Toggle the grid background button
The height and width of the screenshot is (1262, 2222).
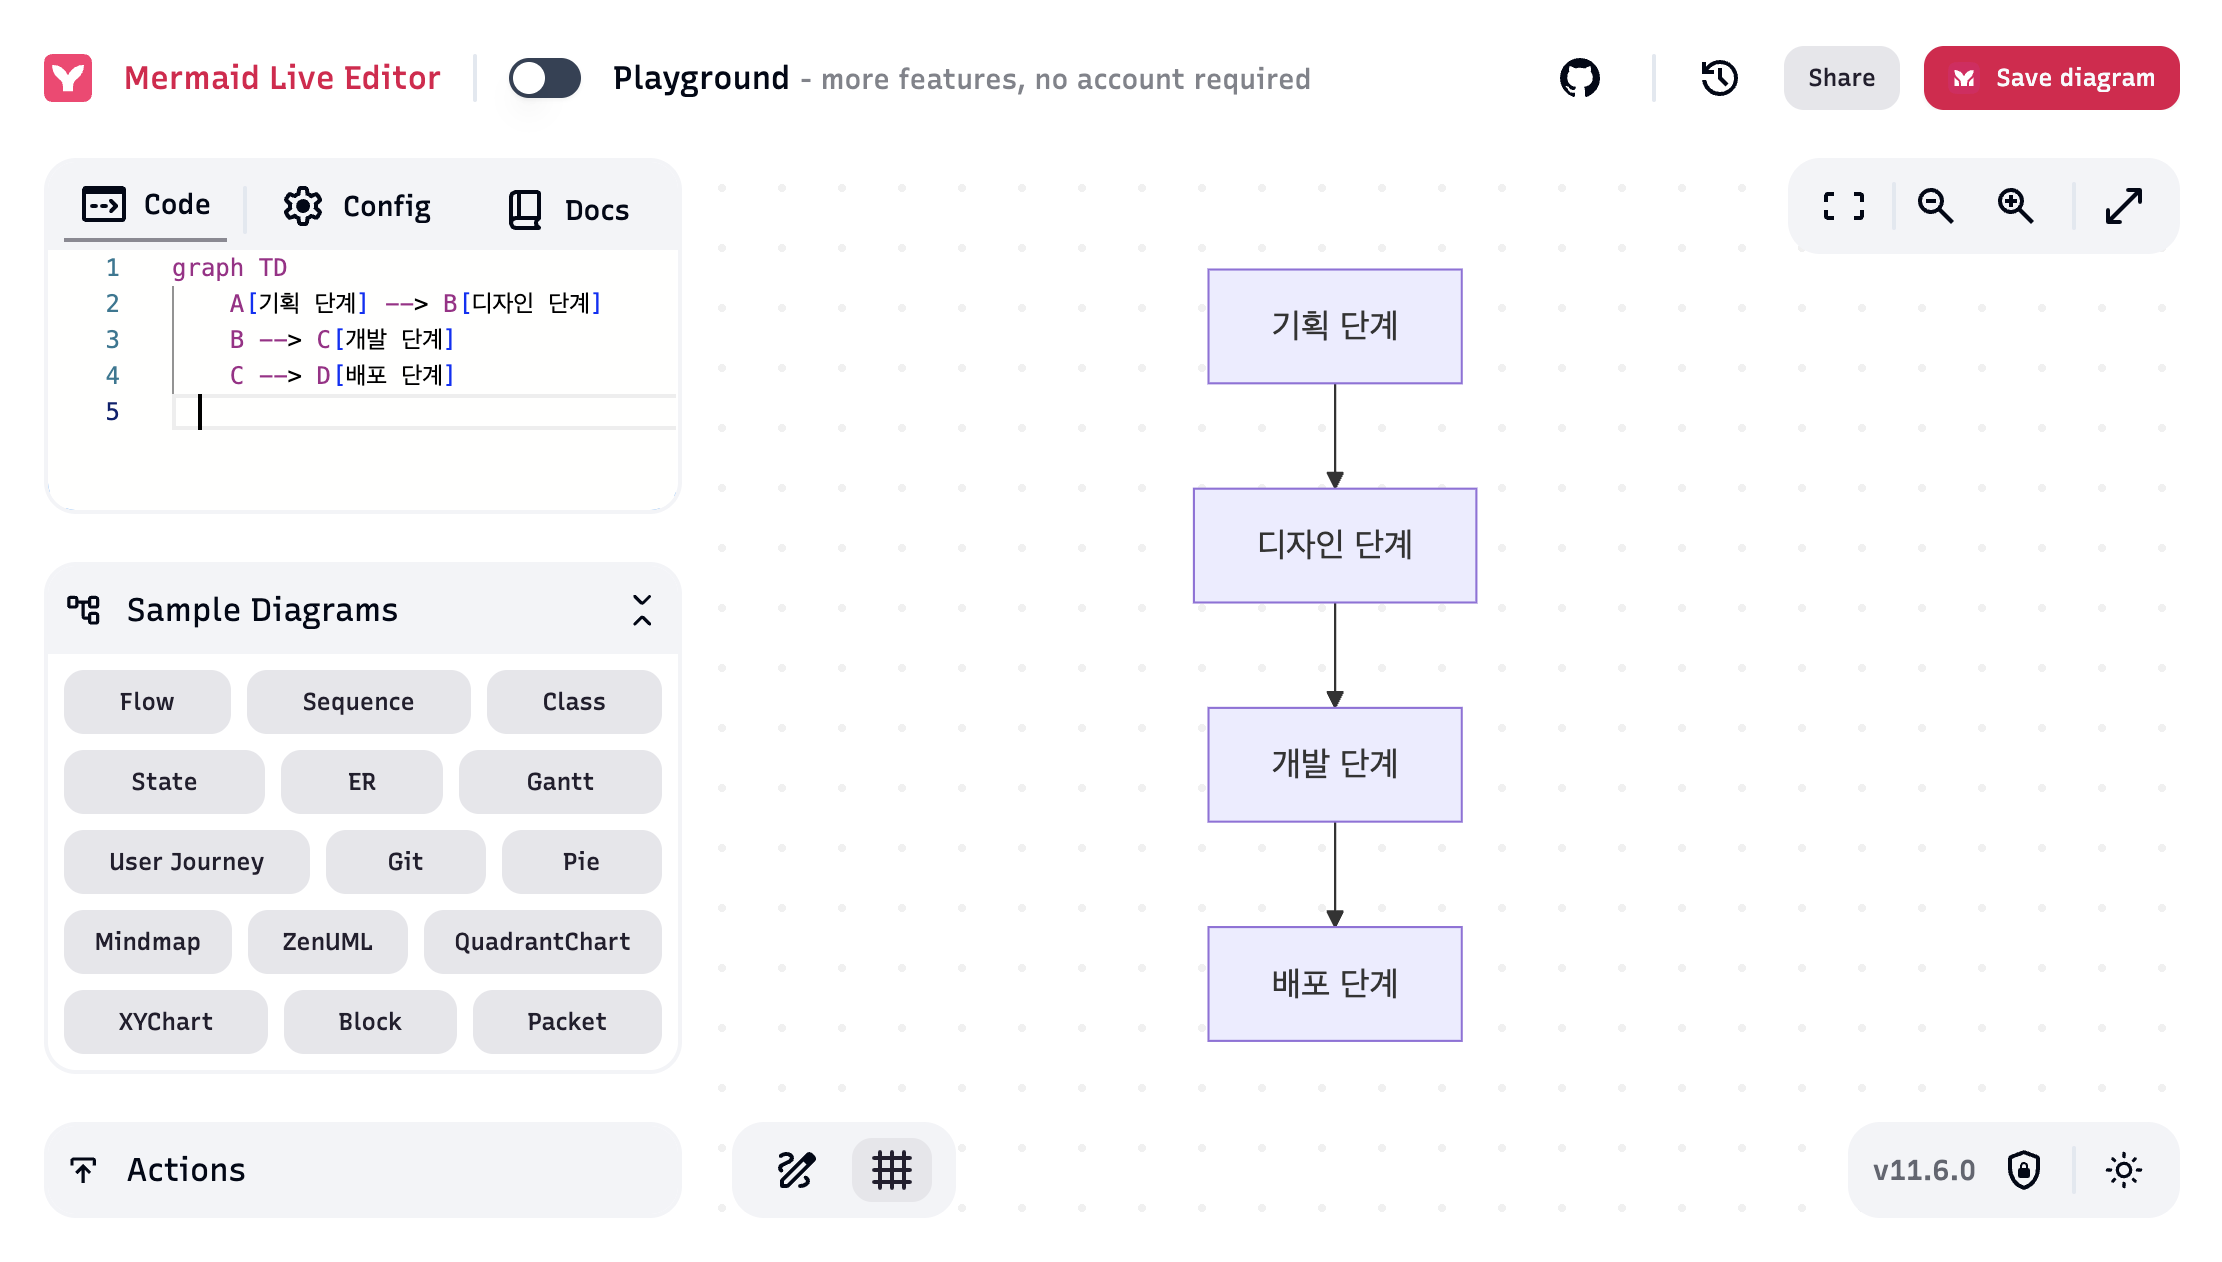(891, 1170)
